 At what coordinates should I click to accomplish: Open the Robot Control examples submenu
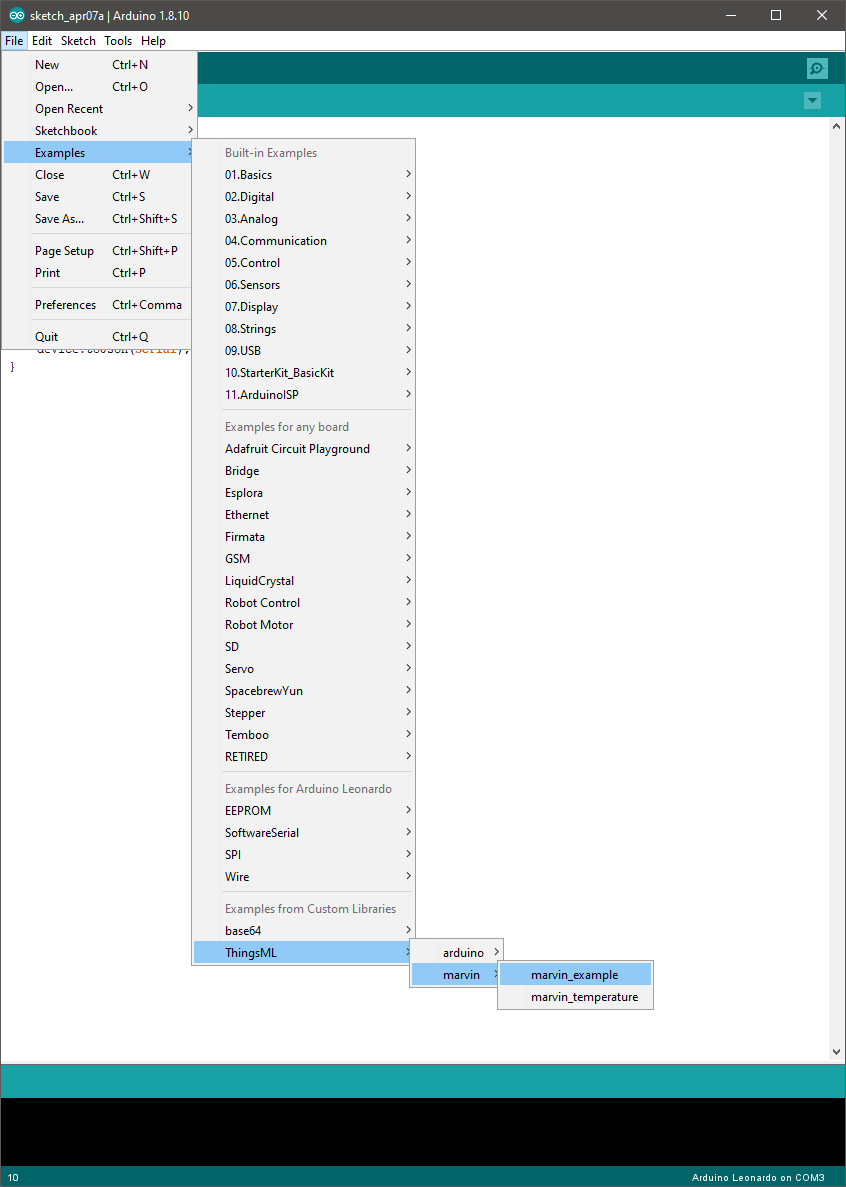pos(303,603)
